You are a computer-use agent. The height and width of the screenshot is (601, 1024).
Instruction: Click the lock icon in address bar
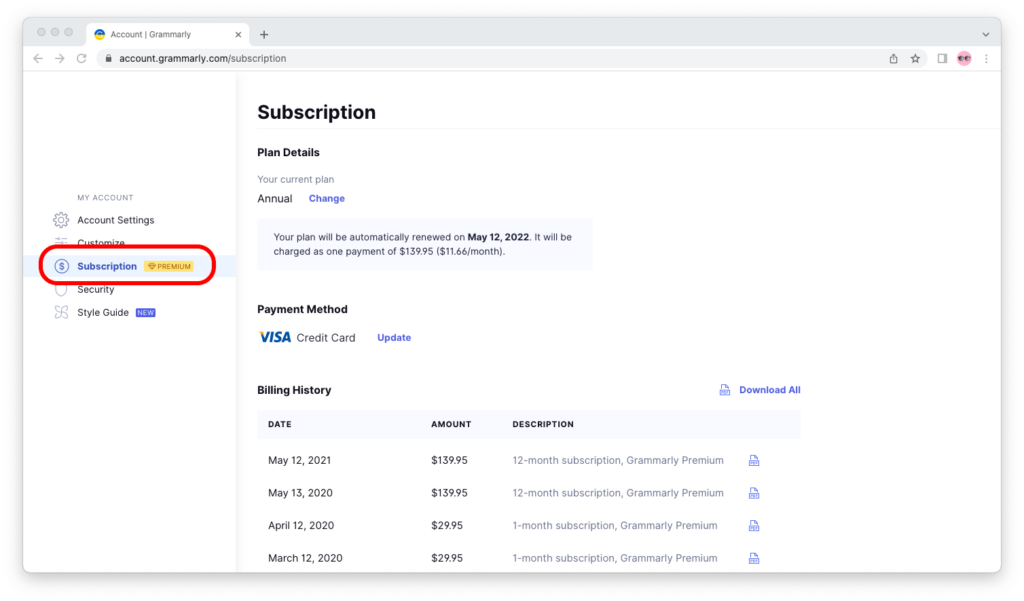click(x=108, y=59)
